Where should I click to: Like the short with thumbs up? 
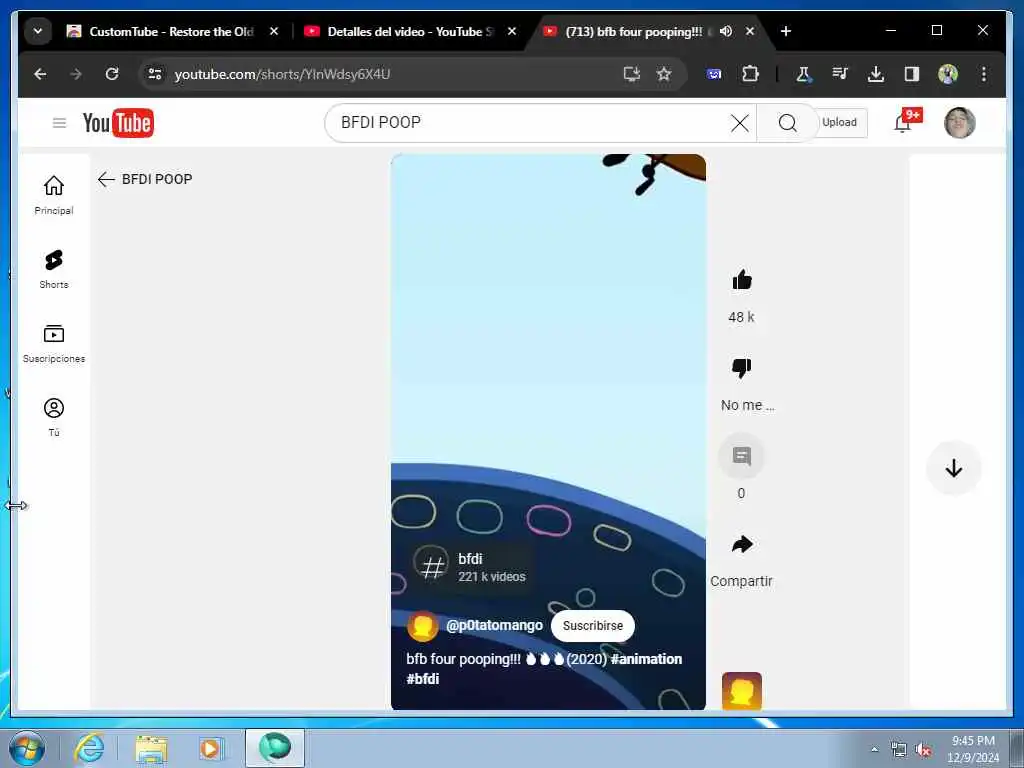(x=741, y=281)
